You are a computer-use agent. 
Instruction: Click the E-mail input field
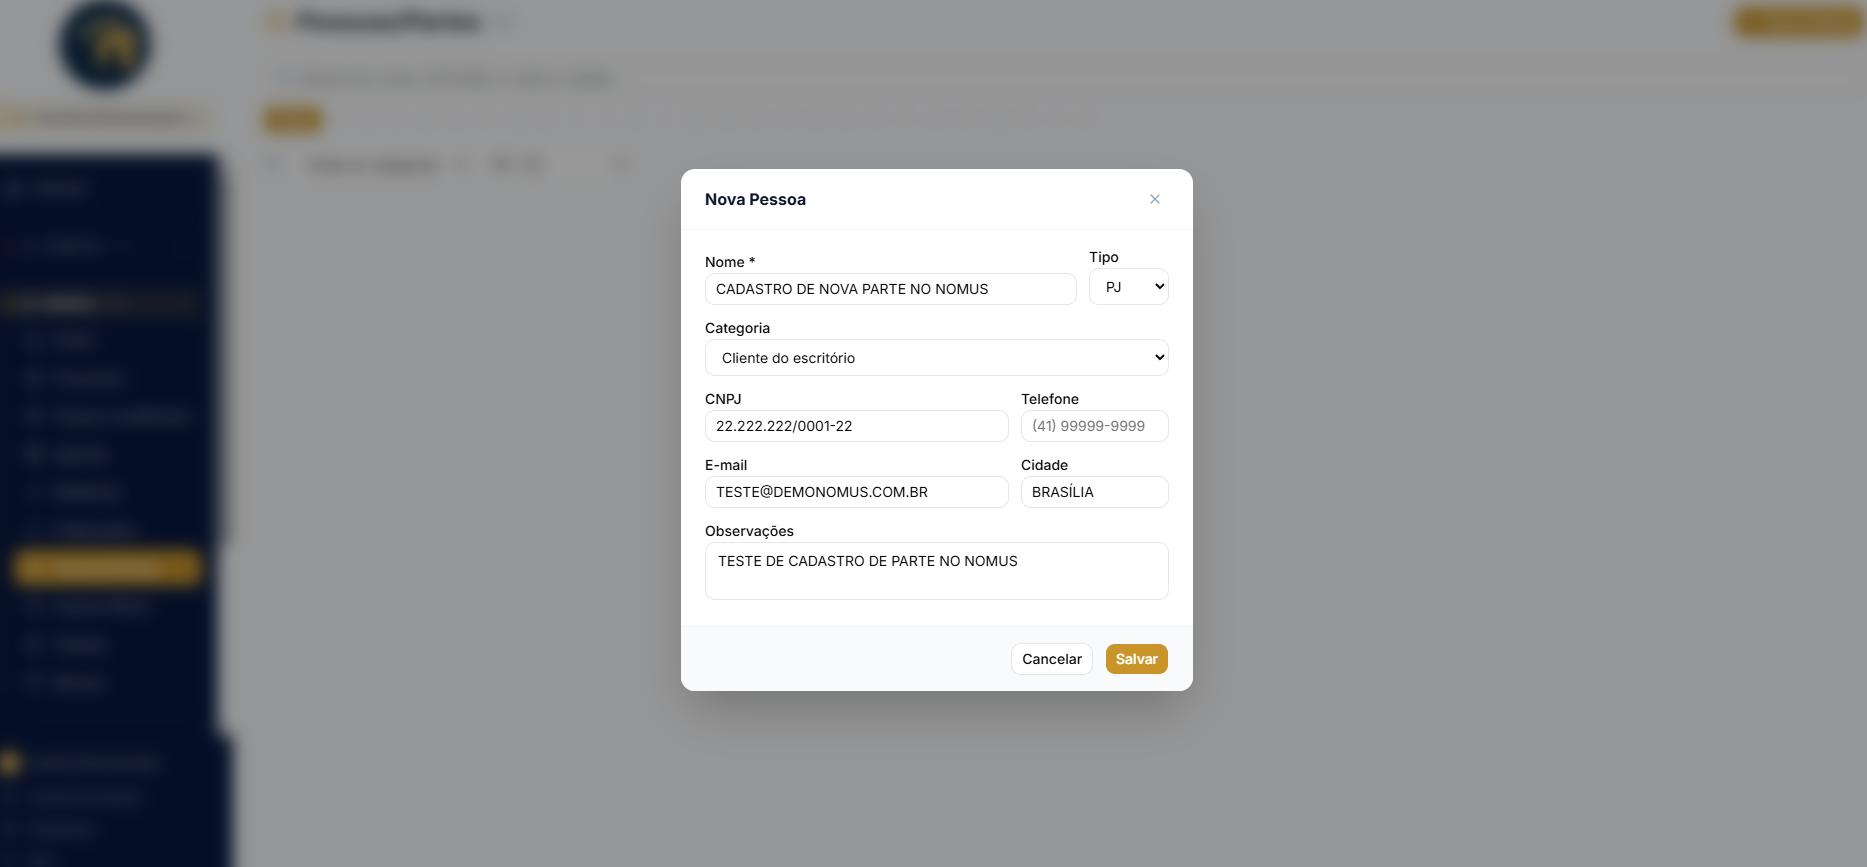[x=856, y=492]
